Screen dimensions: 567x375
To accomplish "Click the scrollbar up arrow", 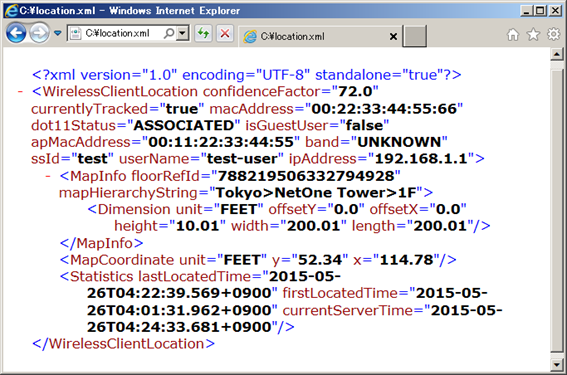I will point(557,55).
